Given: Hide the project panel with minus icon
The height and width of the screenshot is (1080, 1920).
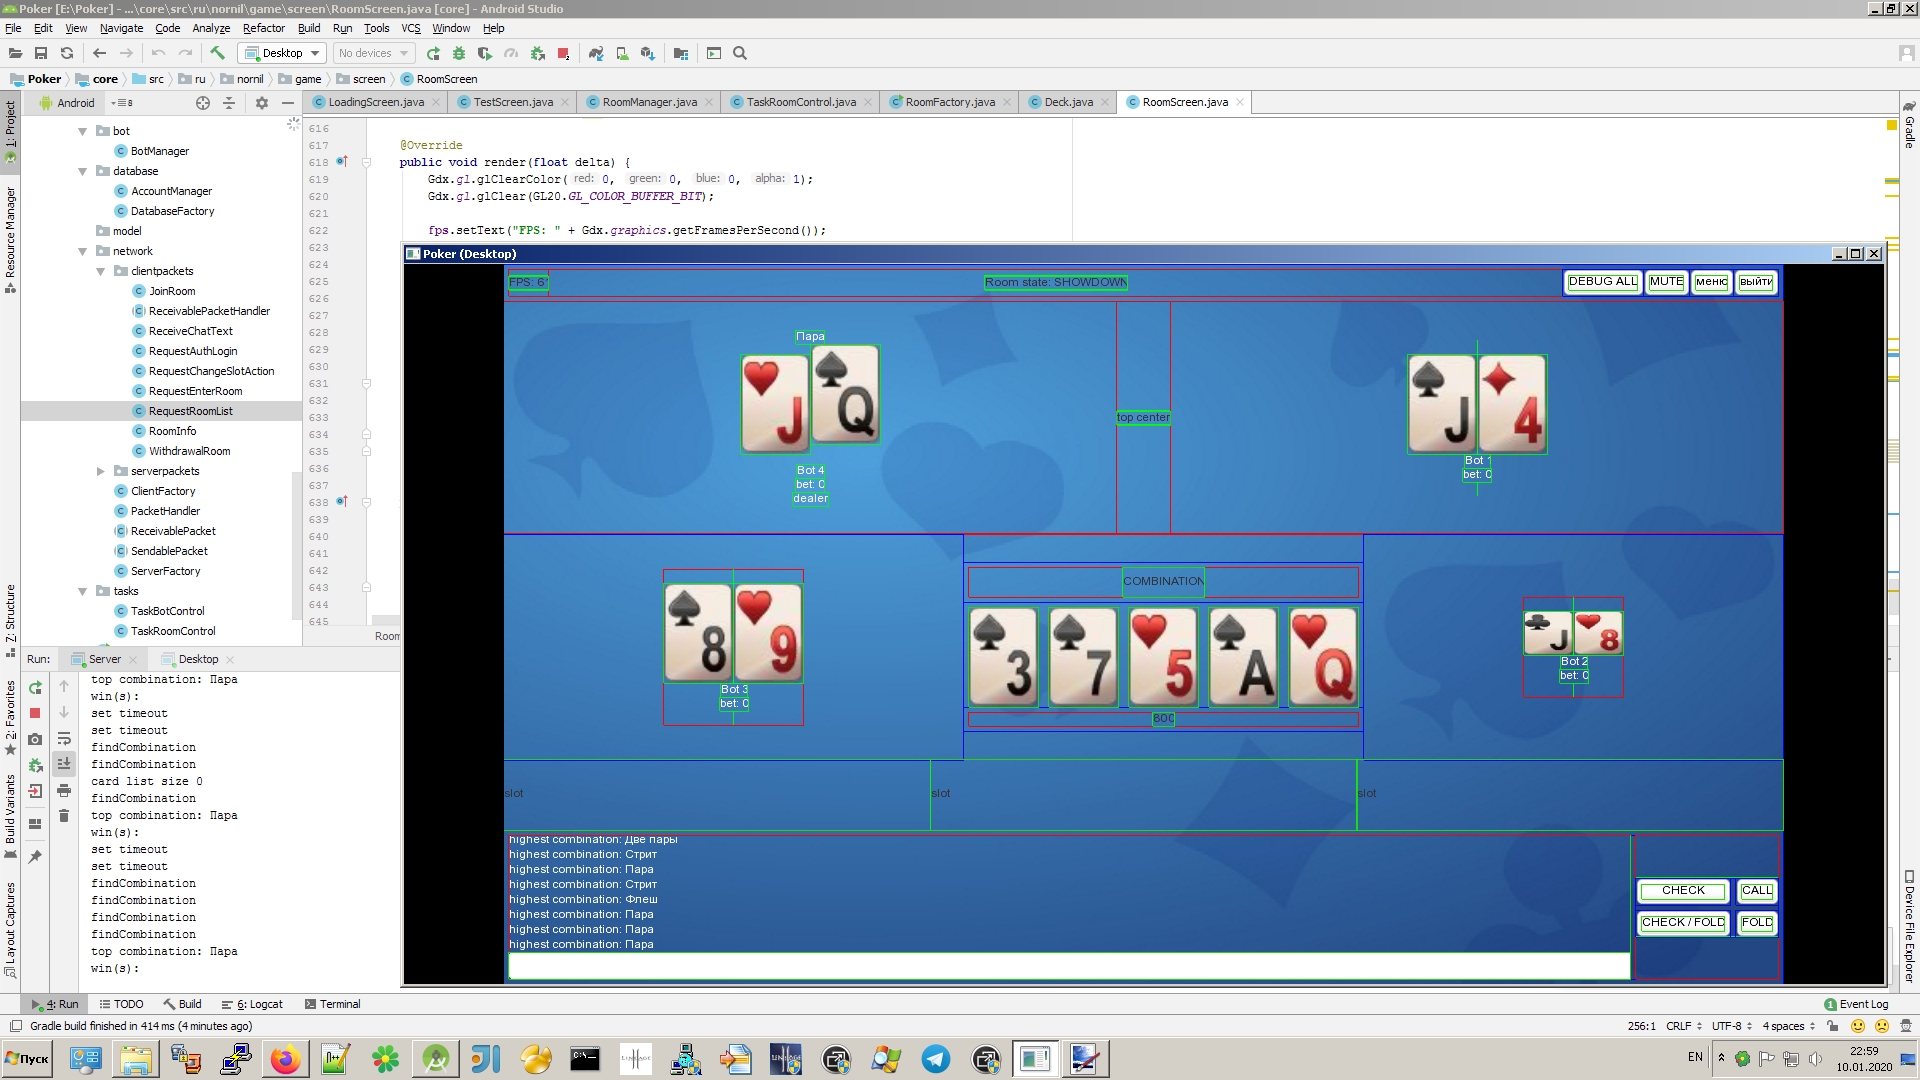Looking at the screenshot, I should click(x=288, y=102).
